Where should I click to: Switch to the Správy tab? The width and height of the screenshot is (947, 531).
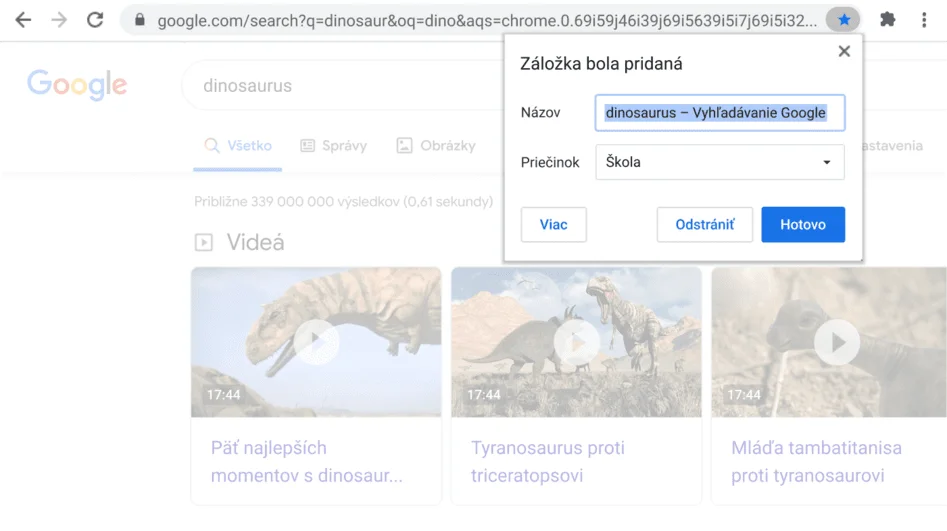333,146
